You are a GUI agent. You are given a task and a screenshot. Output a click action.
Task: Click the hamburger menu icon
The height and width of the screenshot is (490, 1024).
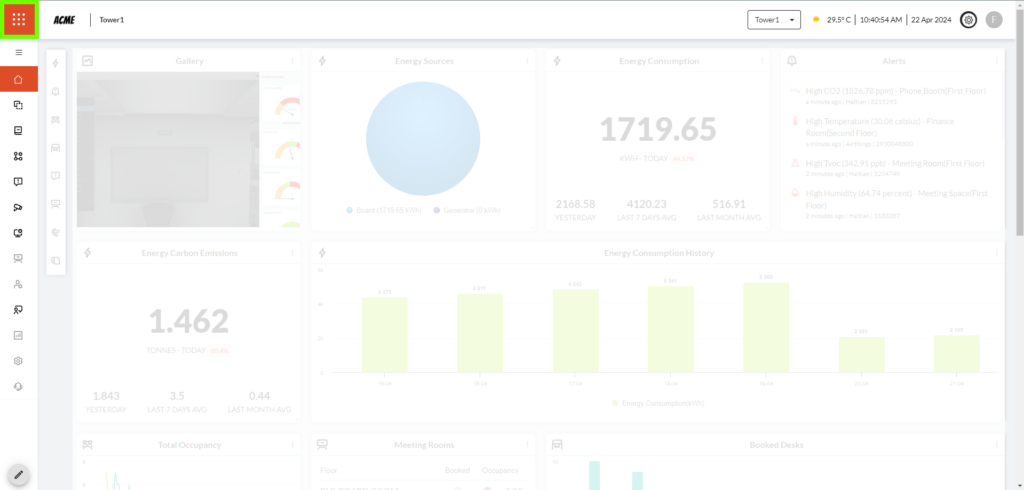[19, 52]
